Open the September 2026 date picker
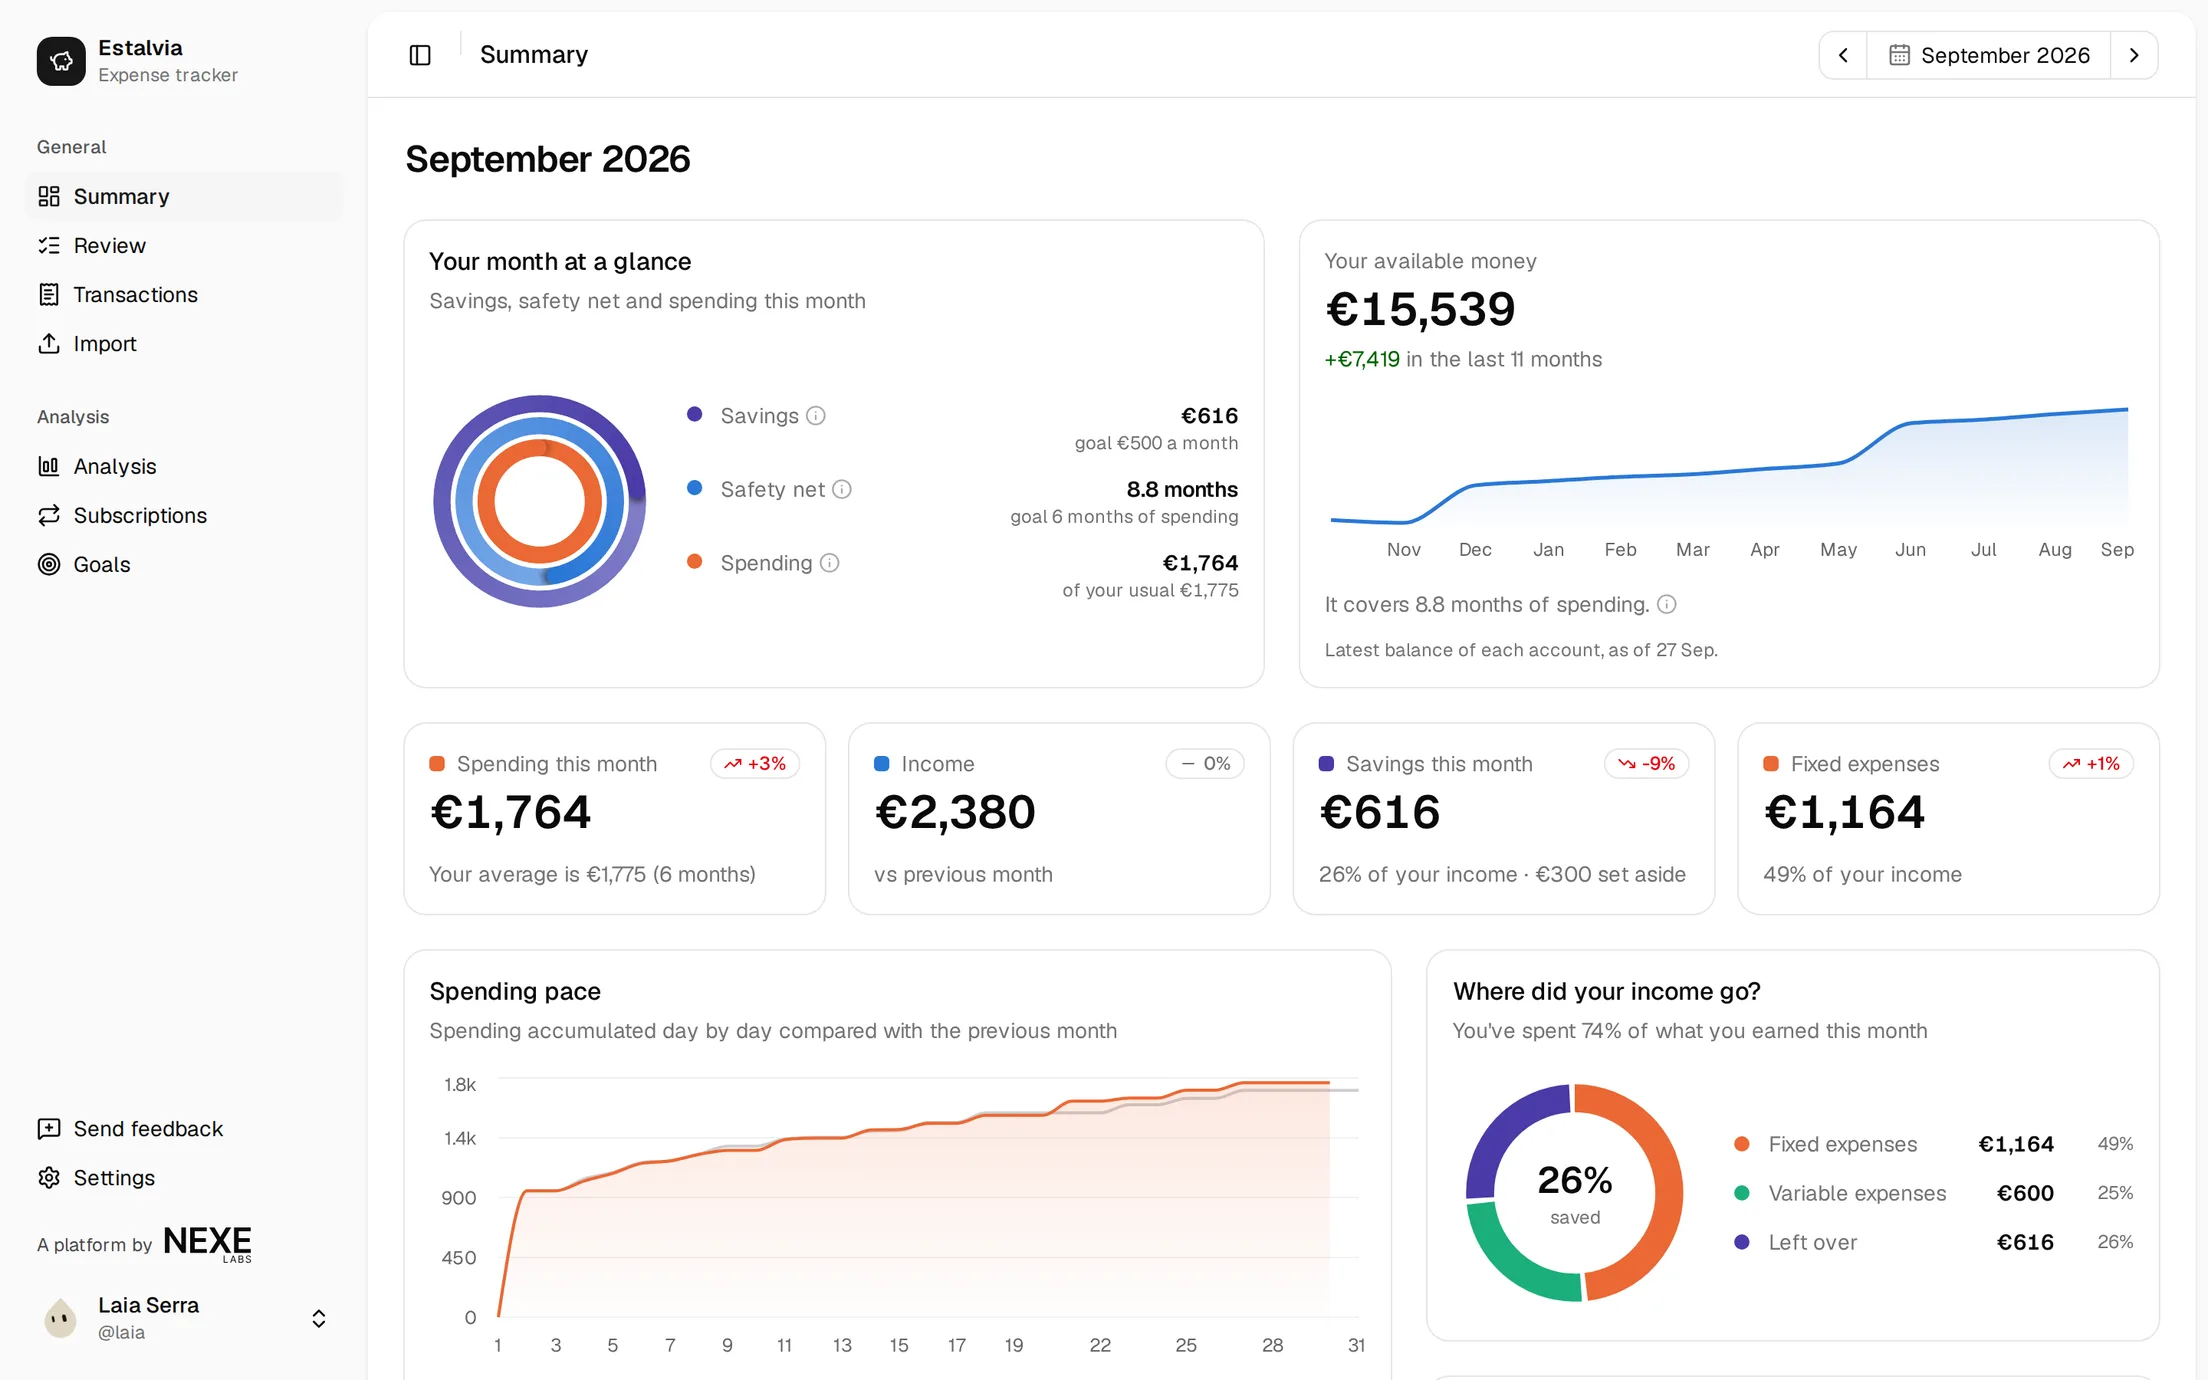The width and height of the screenshot is (2208, 1380). coord(1989,55)
